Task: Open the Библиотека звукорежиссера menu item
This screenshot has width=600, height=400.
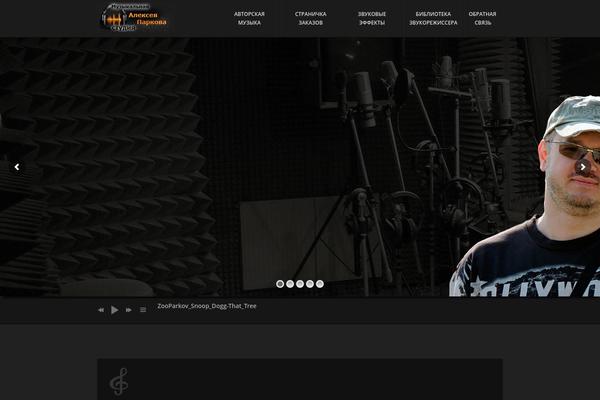Action: click(x=433, y=18)
